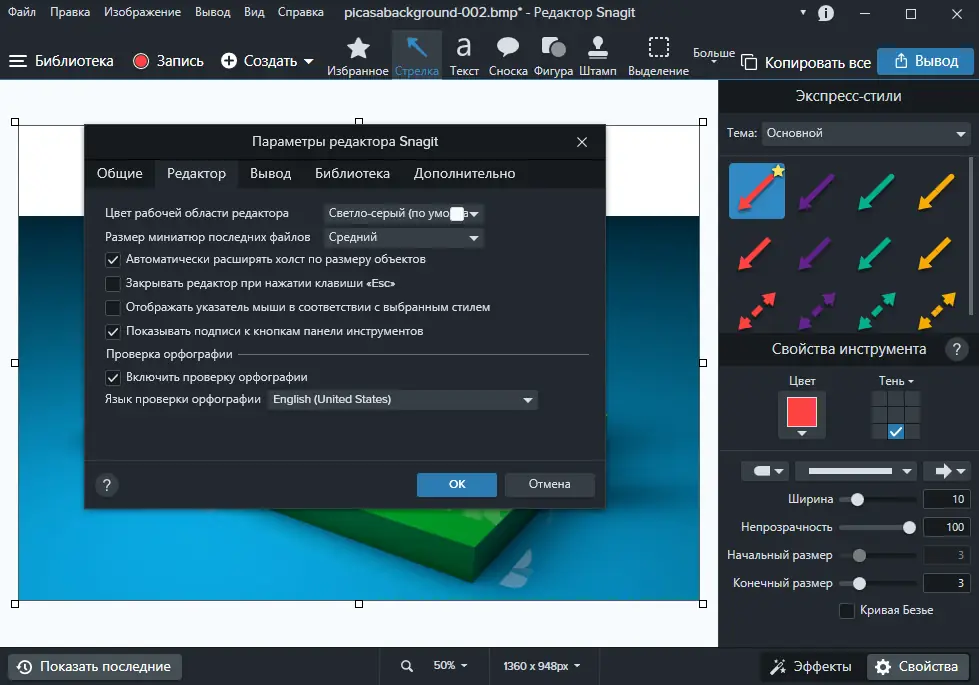Click the Копировать все button

coord(806,62)
